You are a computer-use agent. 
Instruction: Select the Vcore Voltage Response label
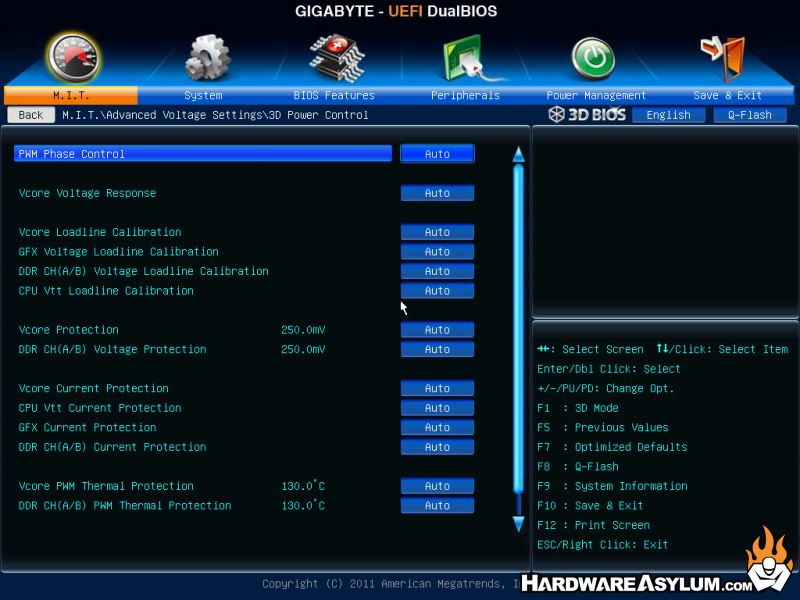pyautogui.click(x=87, y=193)
